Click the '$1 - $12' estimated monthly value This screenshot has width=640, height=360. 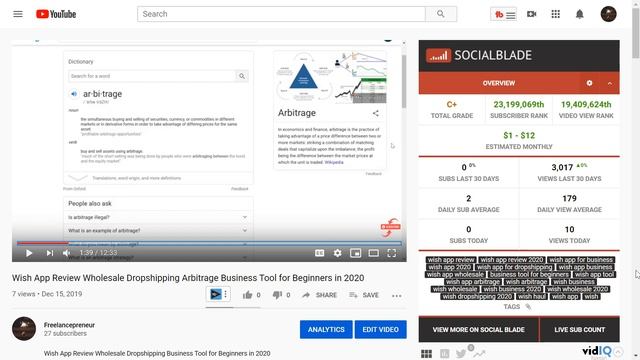tap(519, 136)
